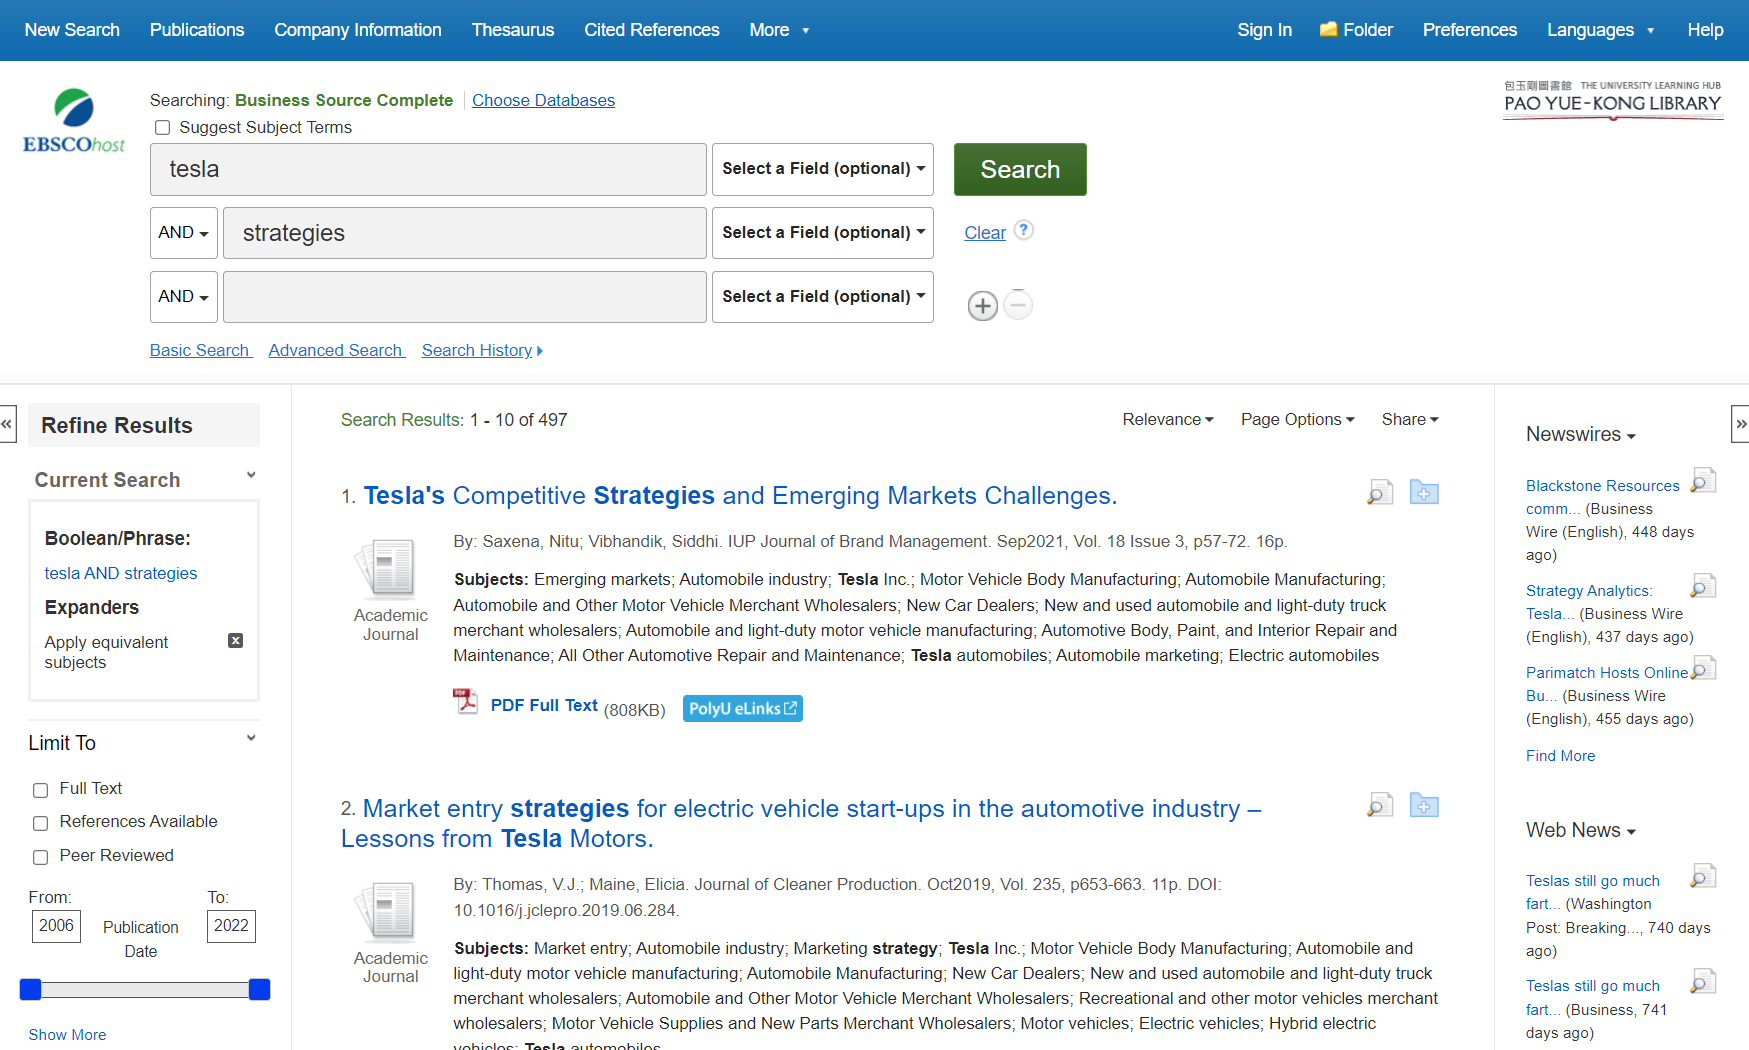The image size is (1749, 1050).
Task: Preview the first Teslas still go much item
Action: (1704, 876)
